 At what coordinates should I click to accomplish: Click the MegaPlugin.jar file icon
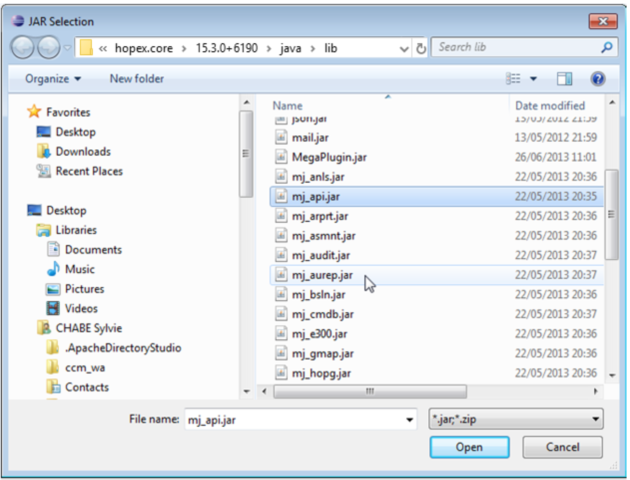point(281,157)
